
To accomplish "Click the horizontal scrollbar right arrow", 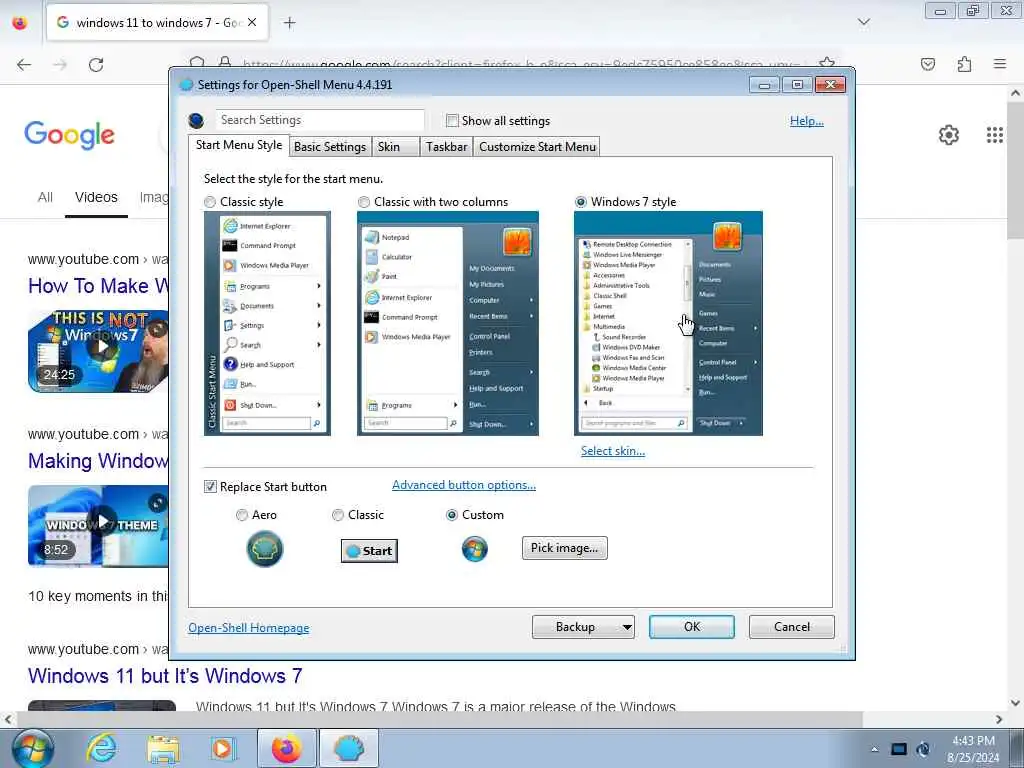I will click(x=999, y=719).
